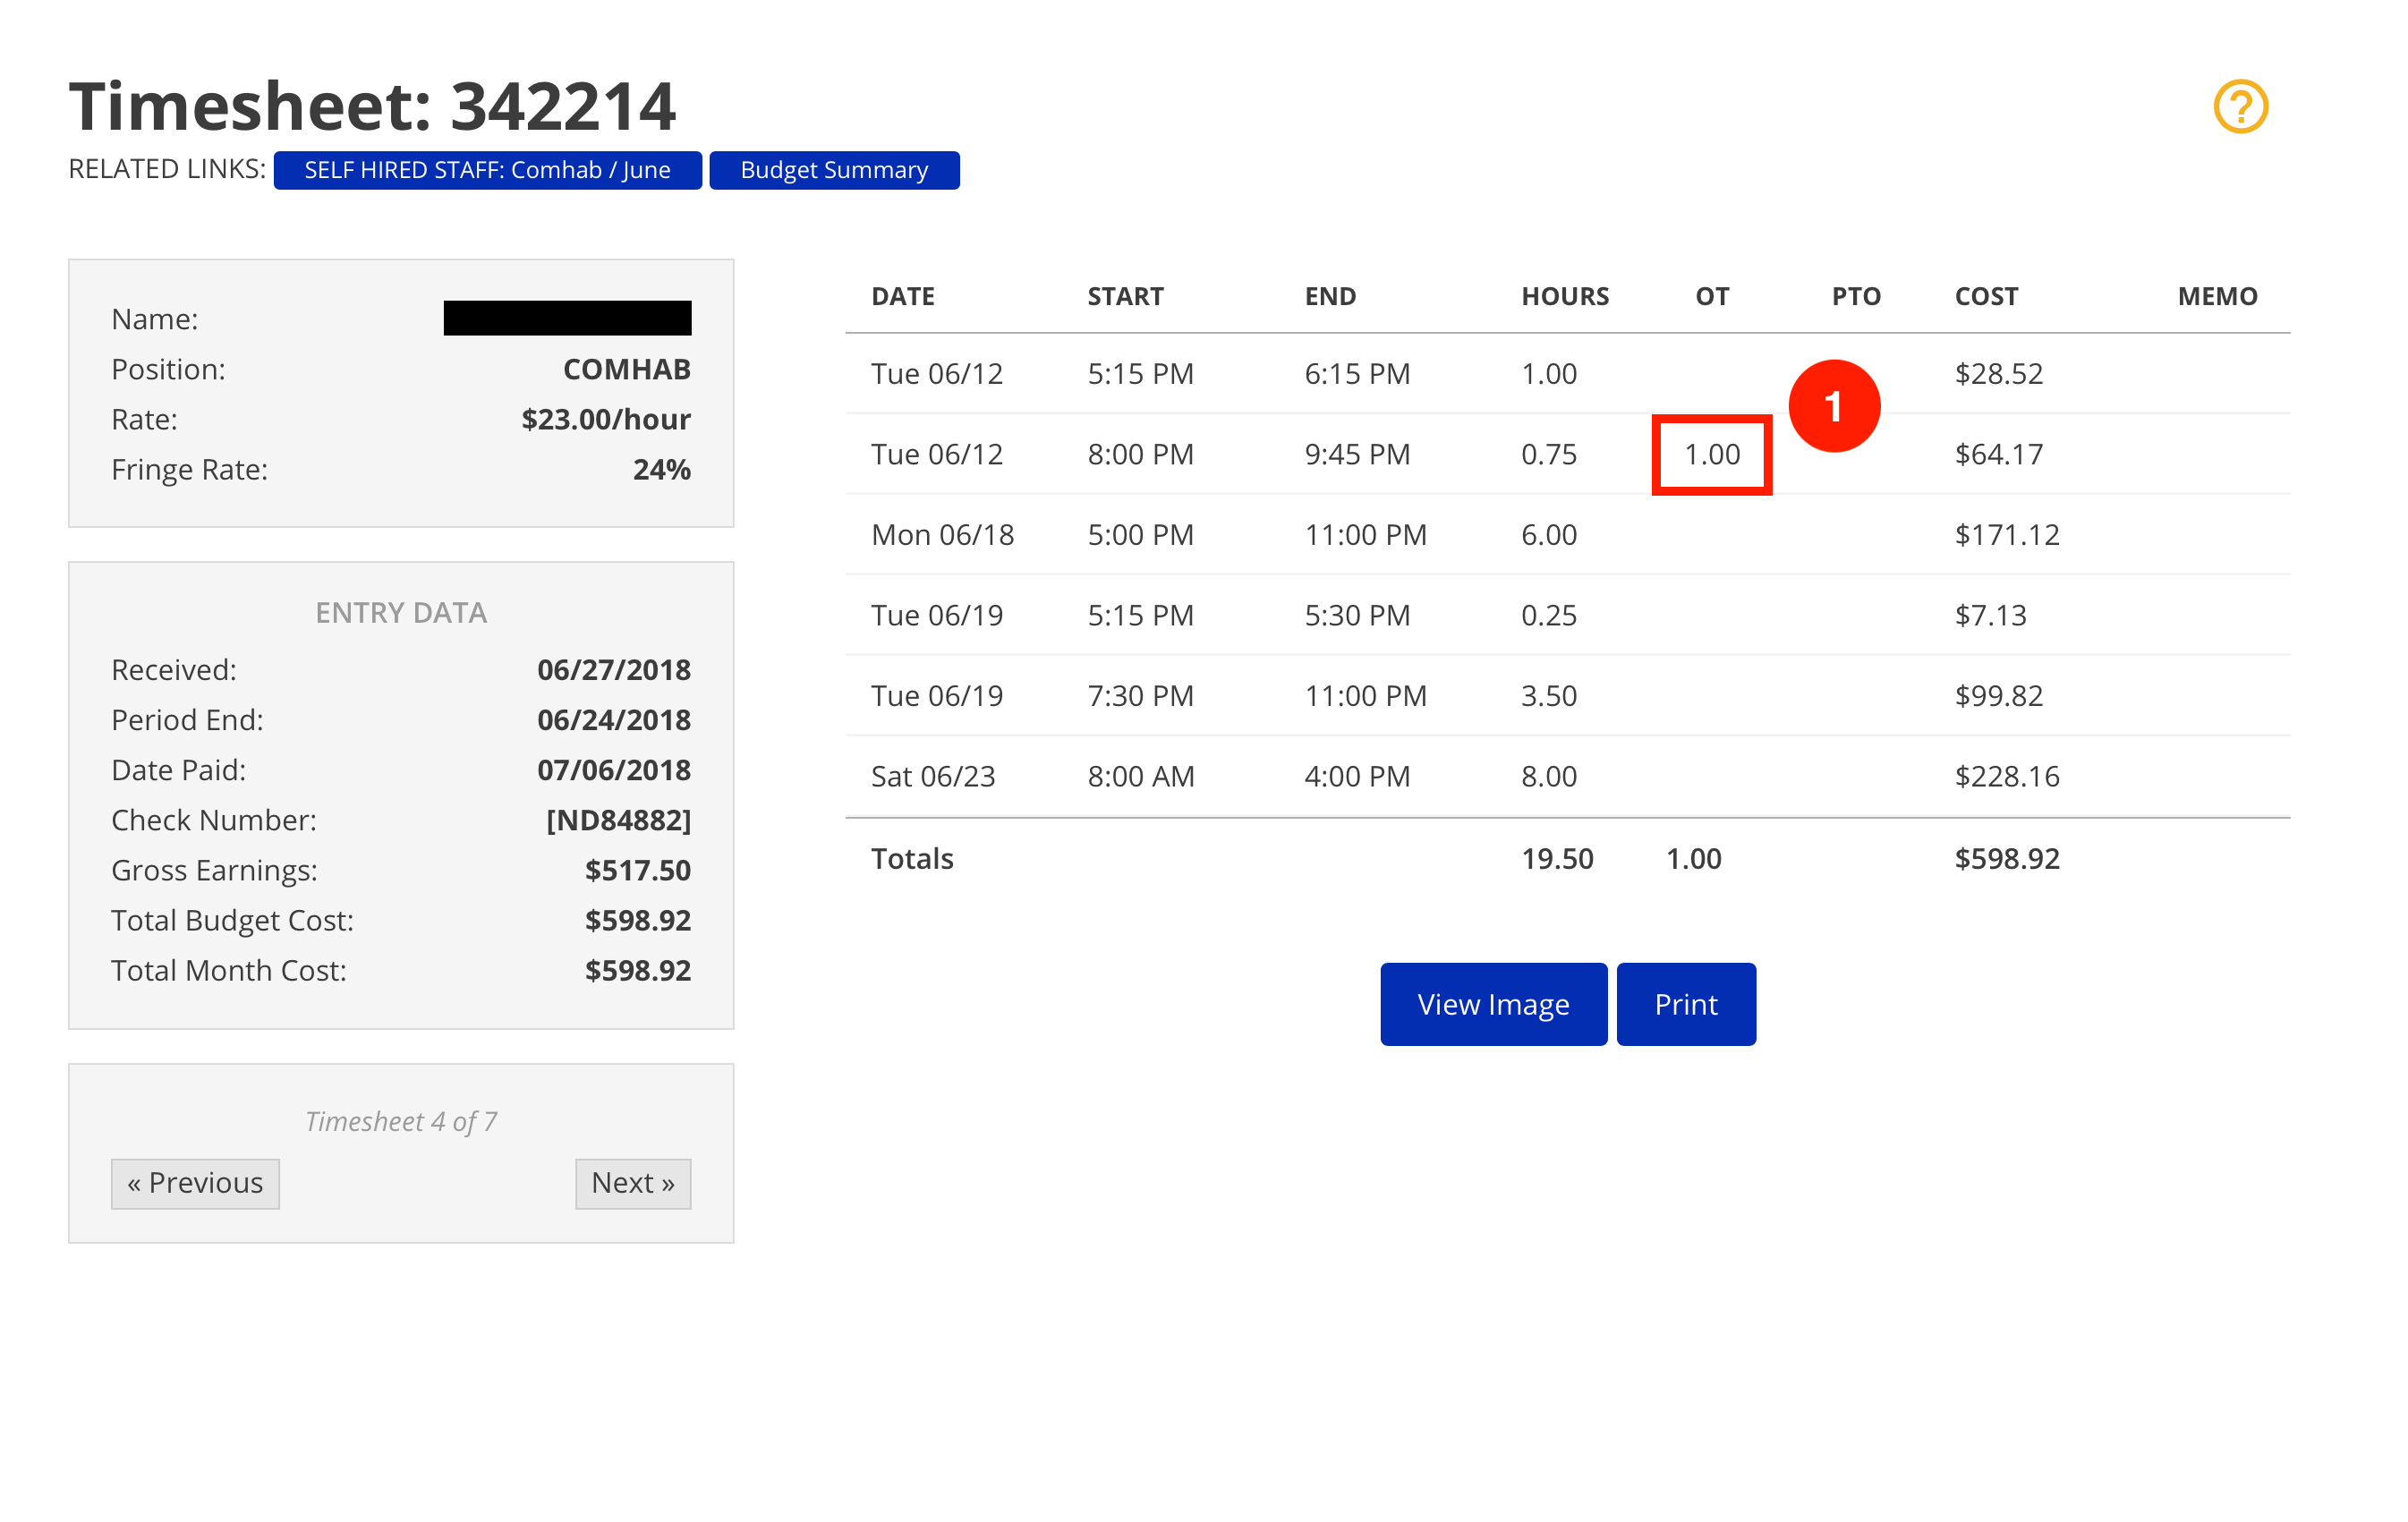Open SELF HIRED STAFF: Comhab / June link
The width and height of the screenshot is (2408, 1522).
coord(487,170)
